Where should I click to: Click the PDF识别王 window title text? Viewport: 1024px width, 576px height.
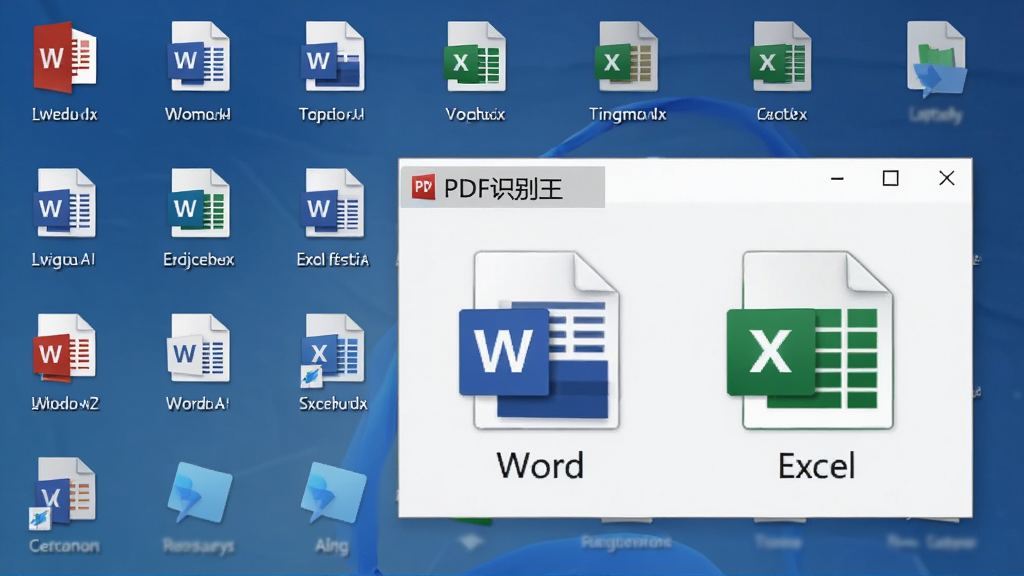pos(503,189)
